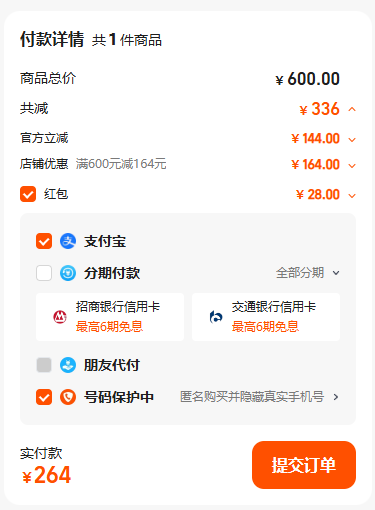
Task: Toggle the 号码保护中 checkbox
Action: click(44, 397)
